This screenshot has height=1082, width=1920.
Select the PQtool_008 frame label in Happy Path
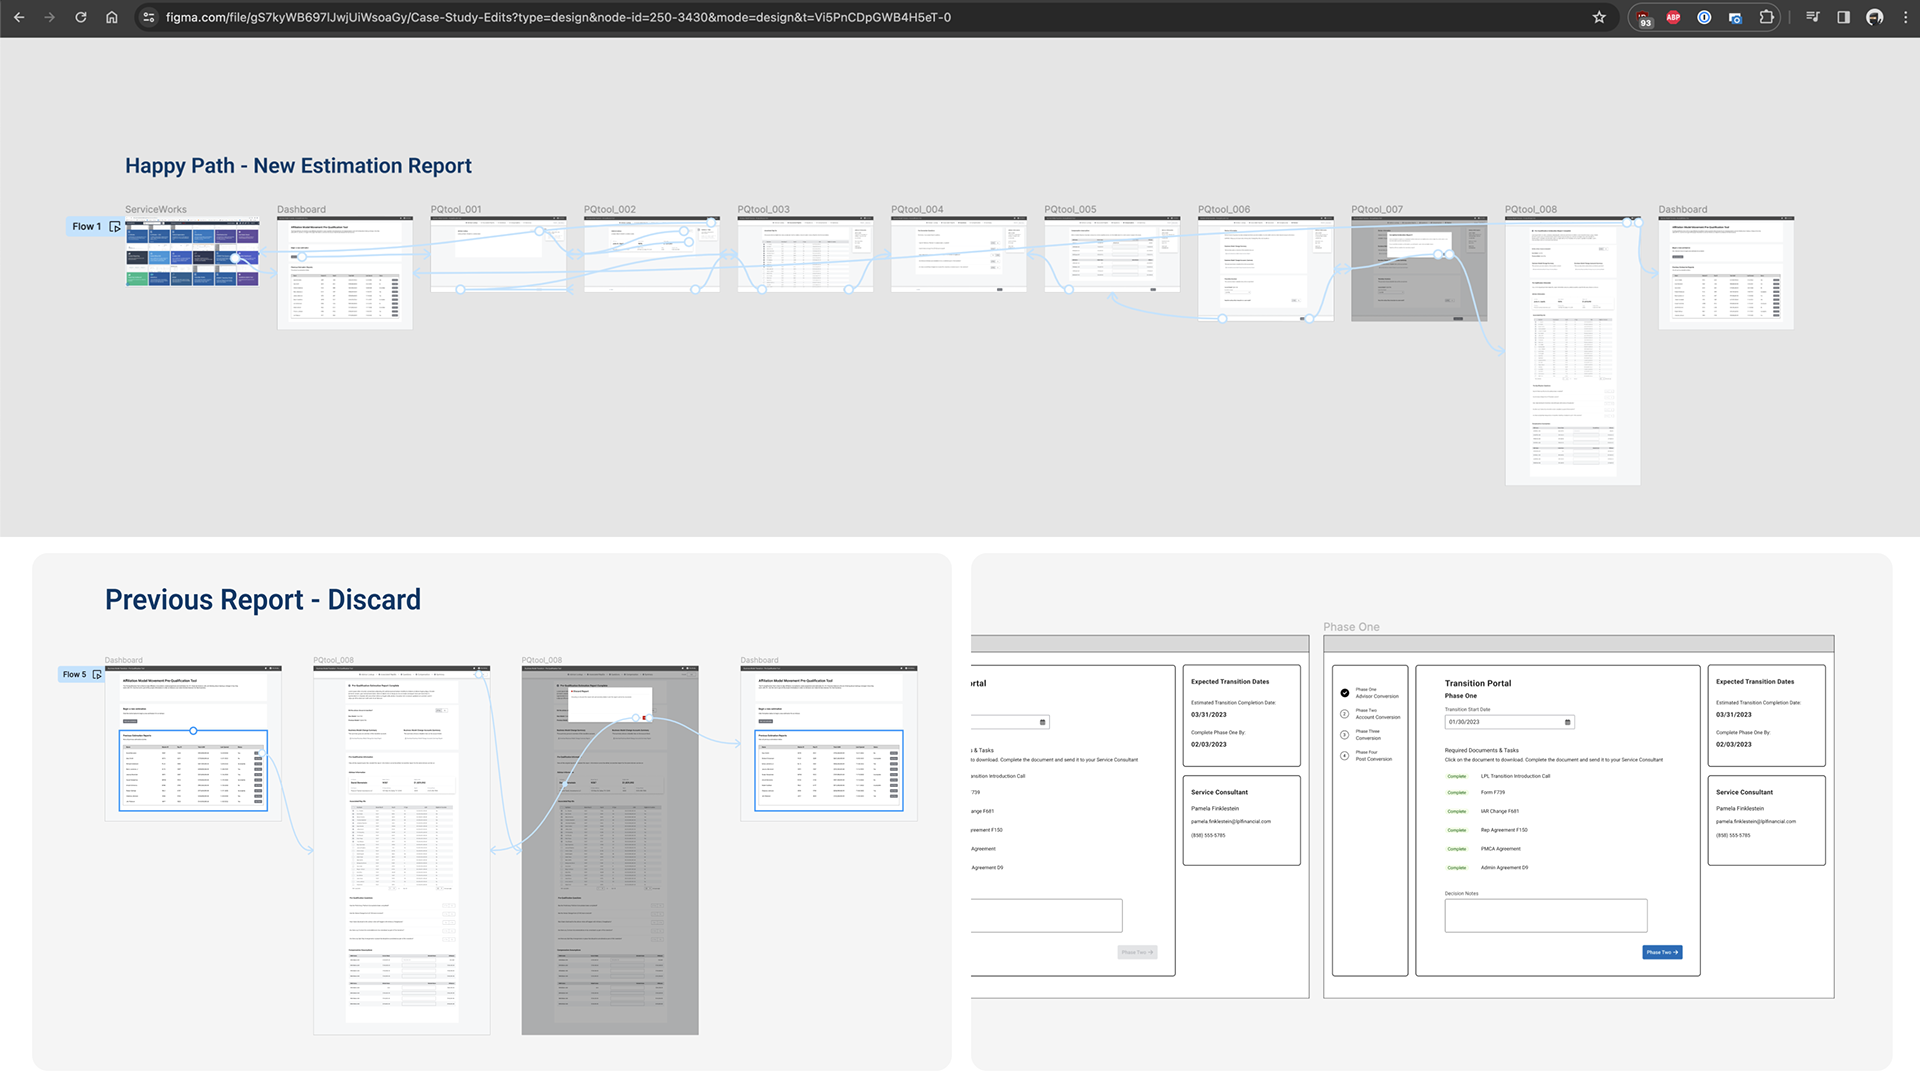point(1530,209)
